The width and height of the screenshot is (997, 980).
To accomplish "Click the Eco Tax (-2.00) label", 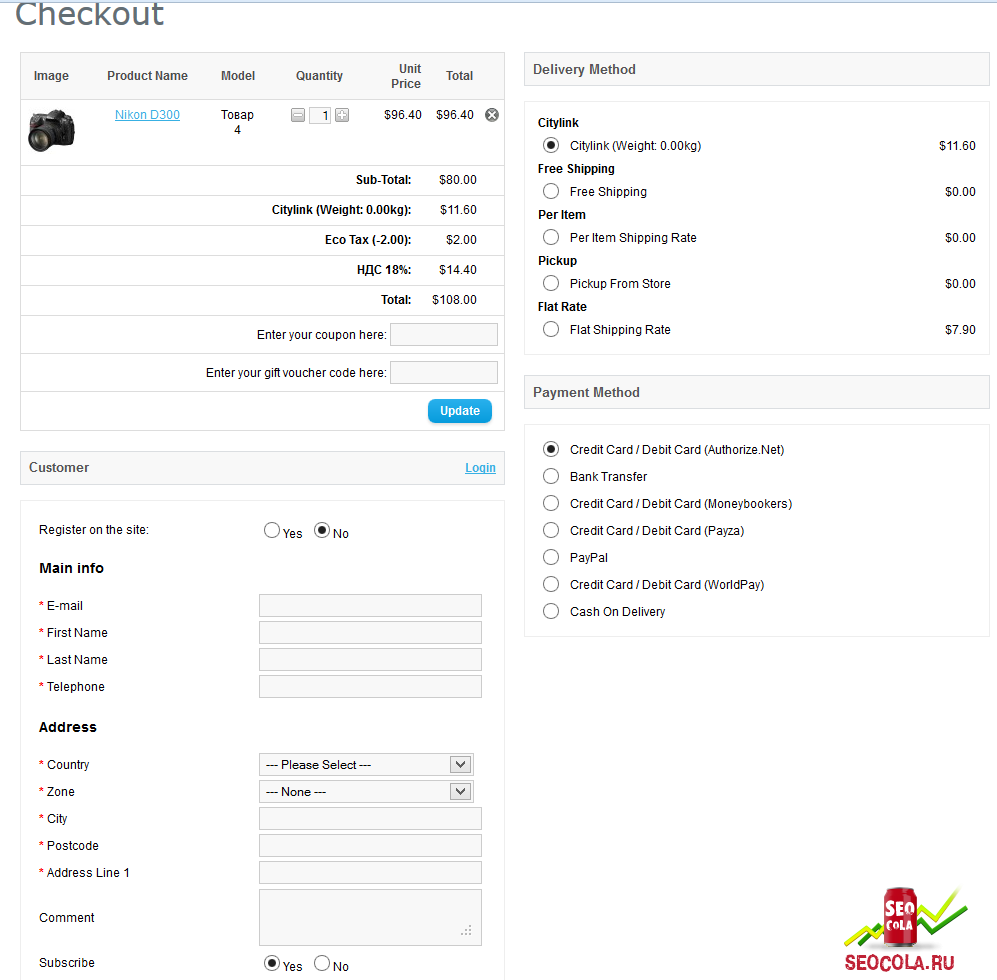I will pos(368,240).
